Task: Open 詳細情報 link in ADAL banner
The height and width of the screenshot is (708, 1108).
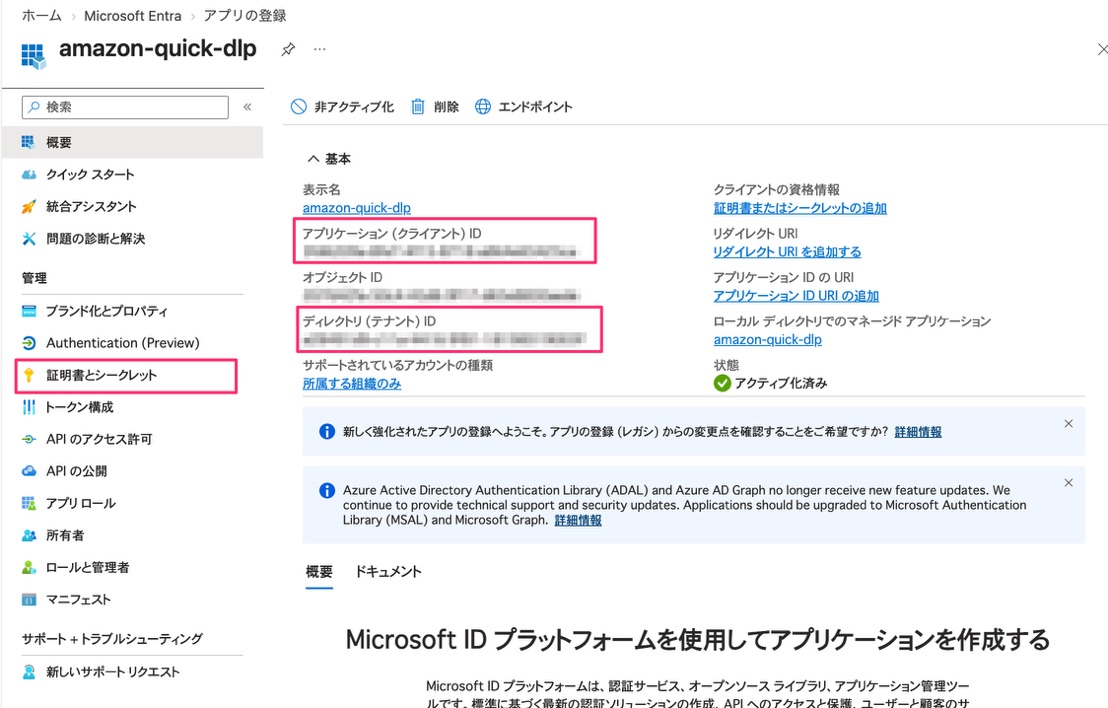Action: pyautogui.click(x=578, y=520)
